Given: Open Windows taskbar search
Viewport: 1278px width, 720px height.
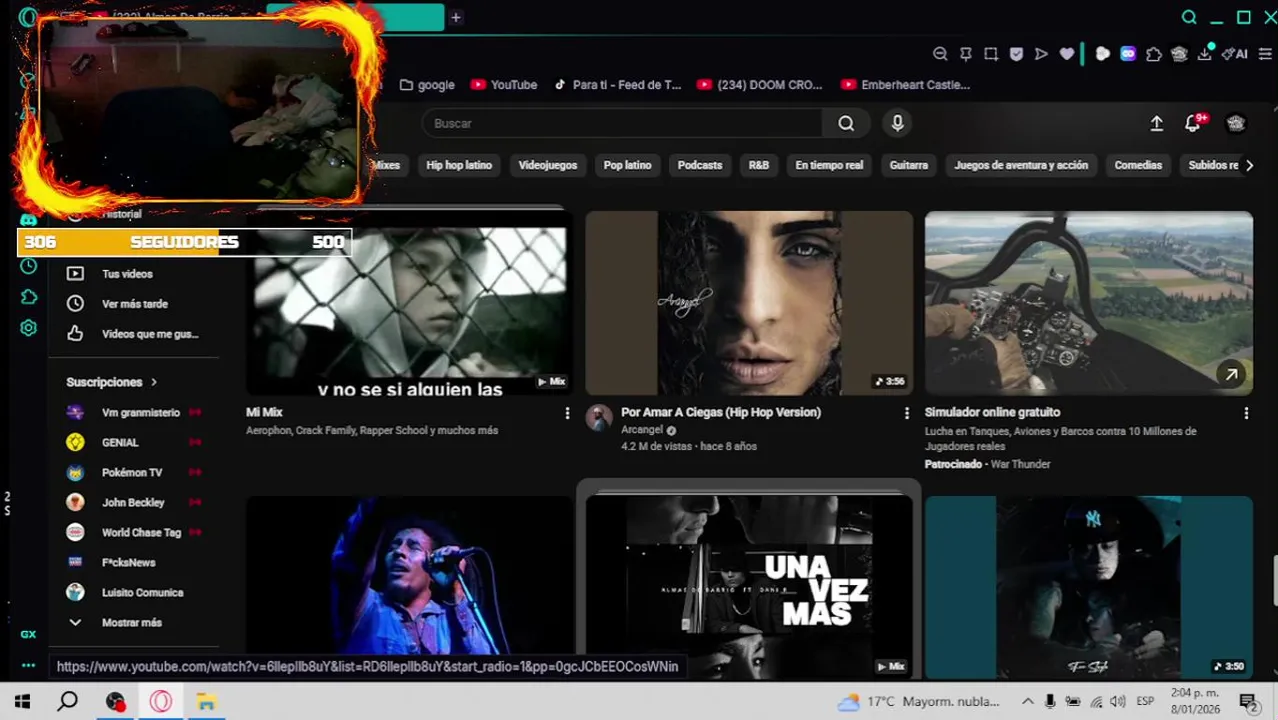Looking at the screenshot, I should pos(67,702).
